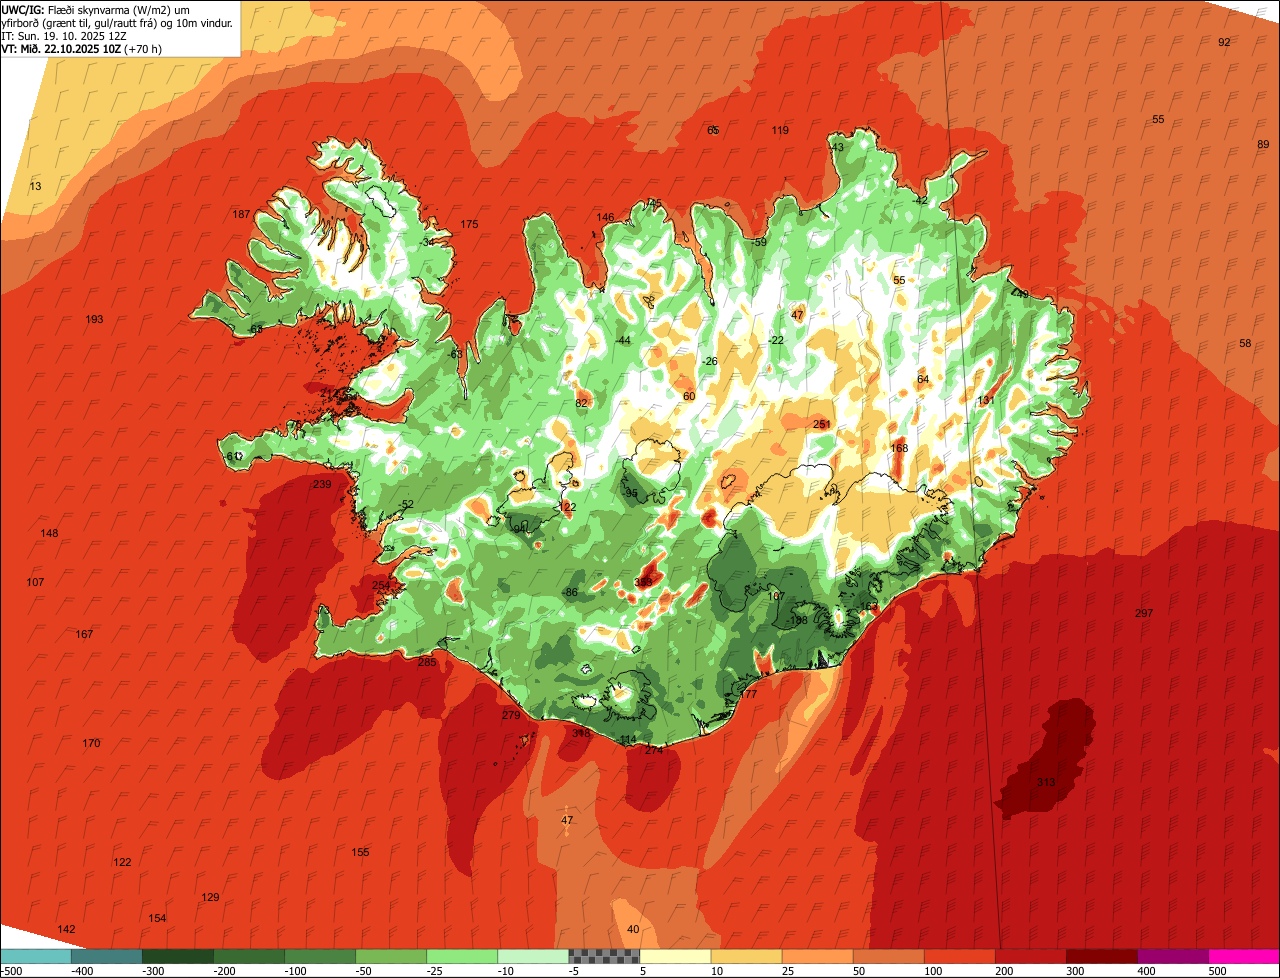Image resolution: width=1280 pixels, height=978 pixels.
Task: Click the map value '297' southeast of Iceland
Action: click(1144, 613)
